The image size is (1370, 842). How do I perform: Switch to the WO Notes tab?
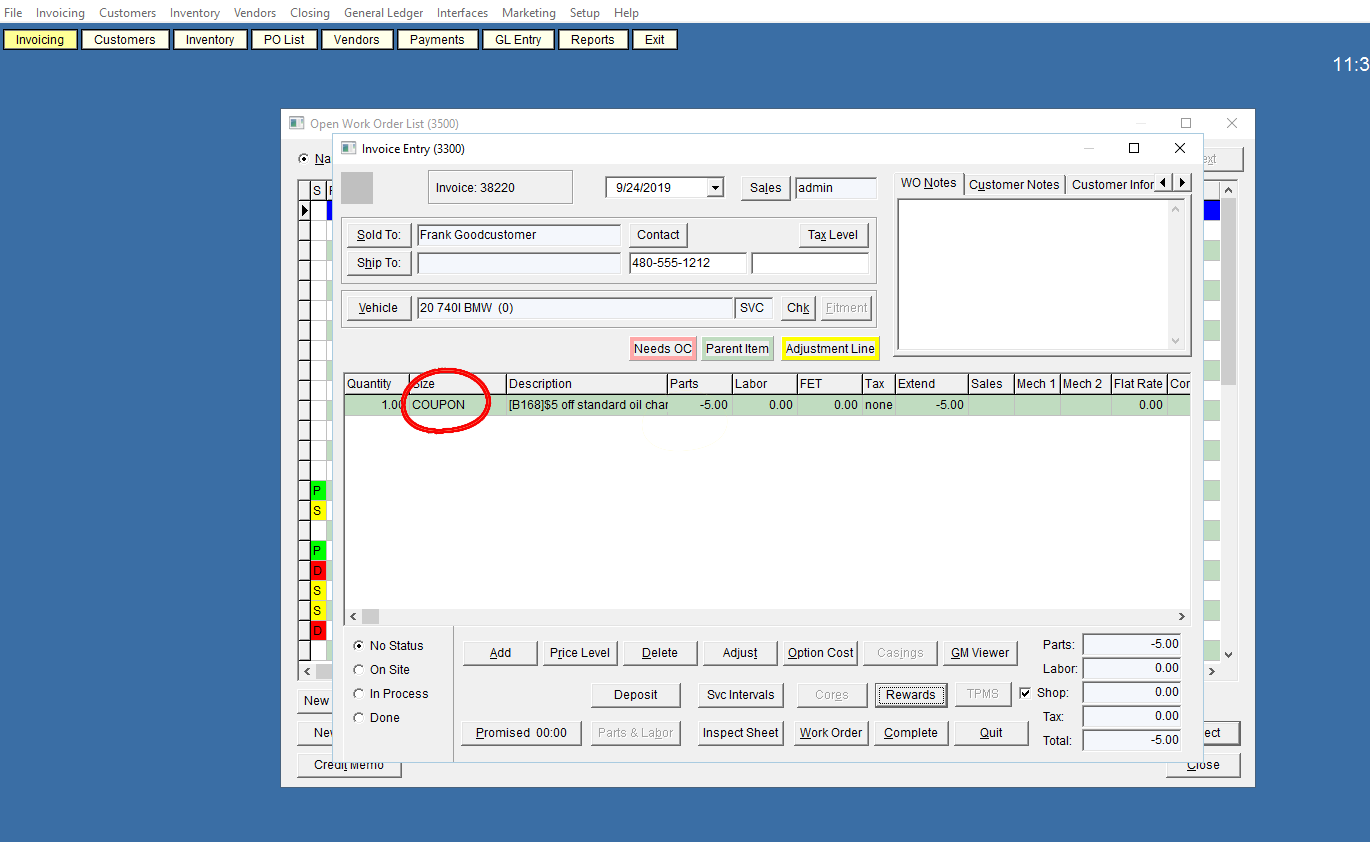(x=928, y=183)
